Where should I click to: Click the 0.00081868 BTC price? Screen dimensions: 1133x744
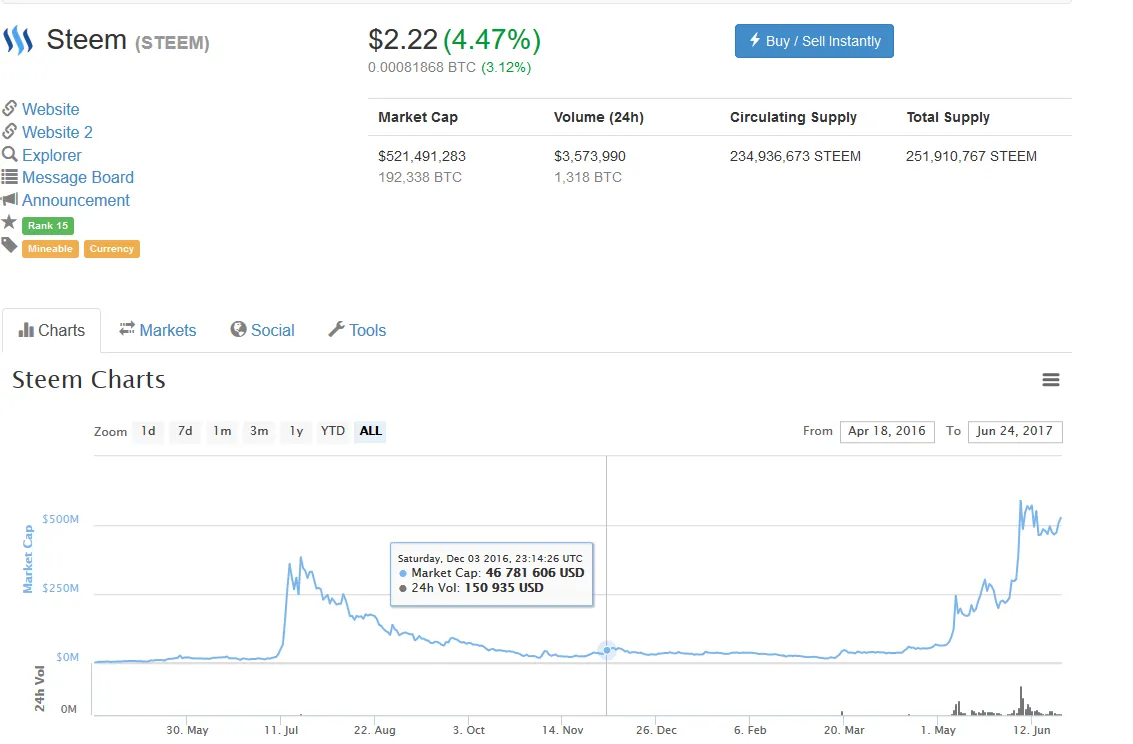pos(422,67)
